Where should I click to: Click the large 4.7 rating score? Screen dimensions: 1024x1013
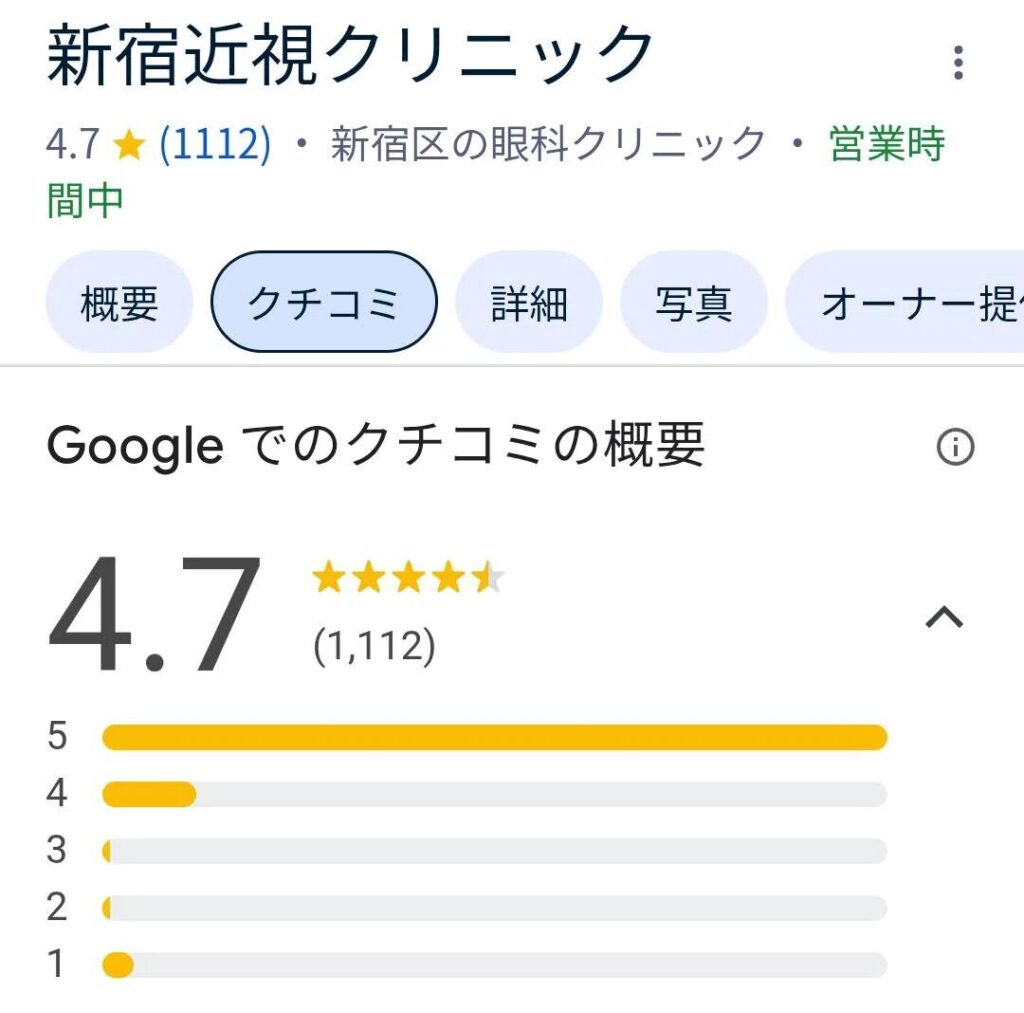tap(154, 614)
